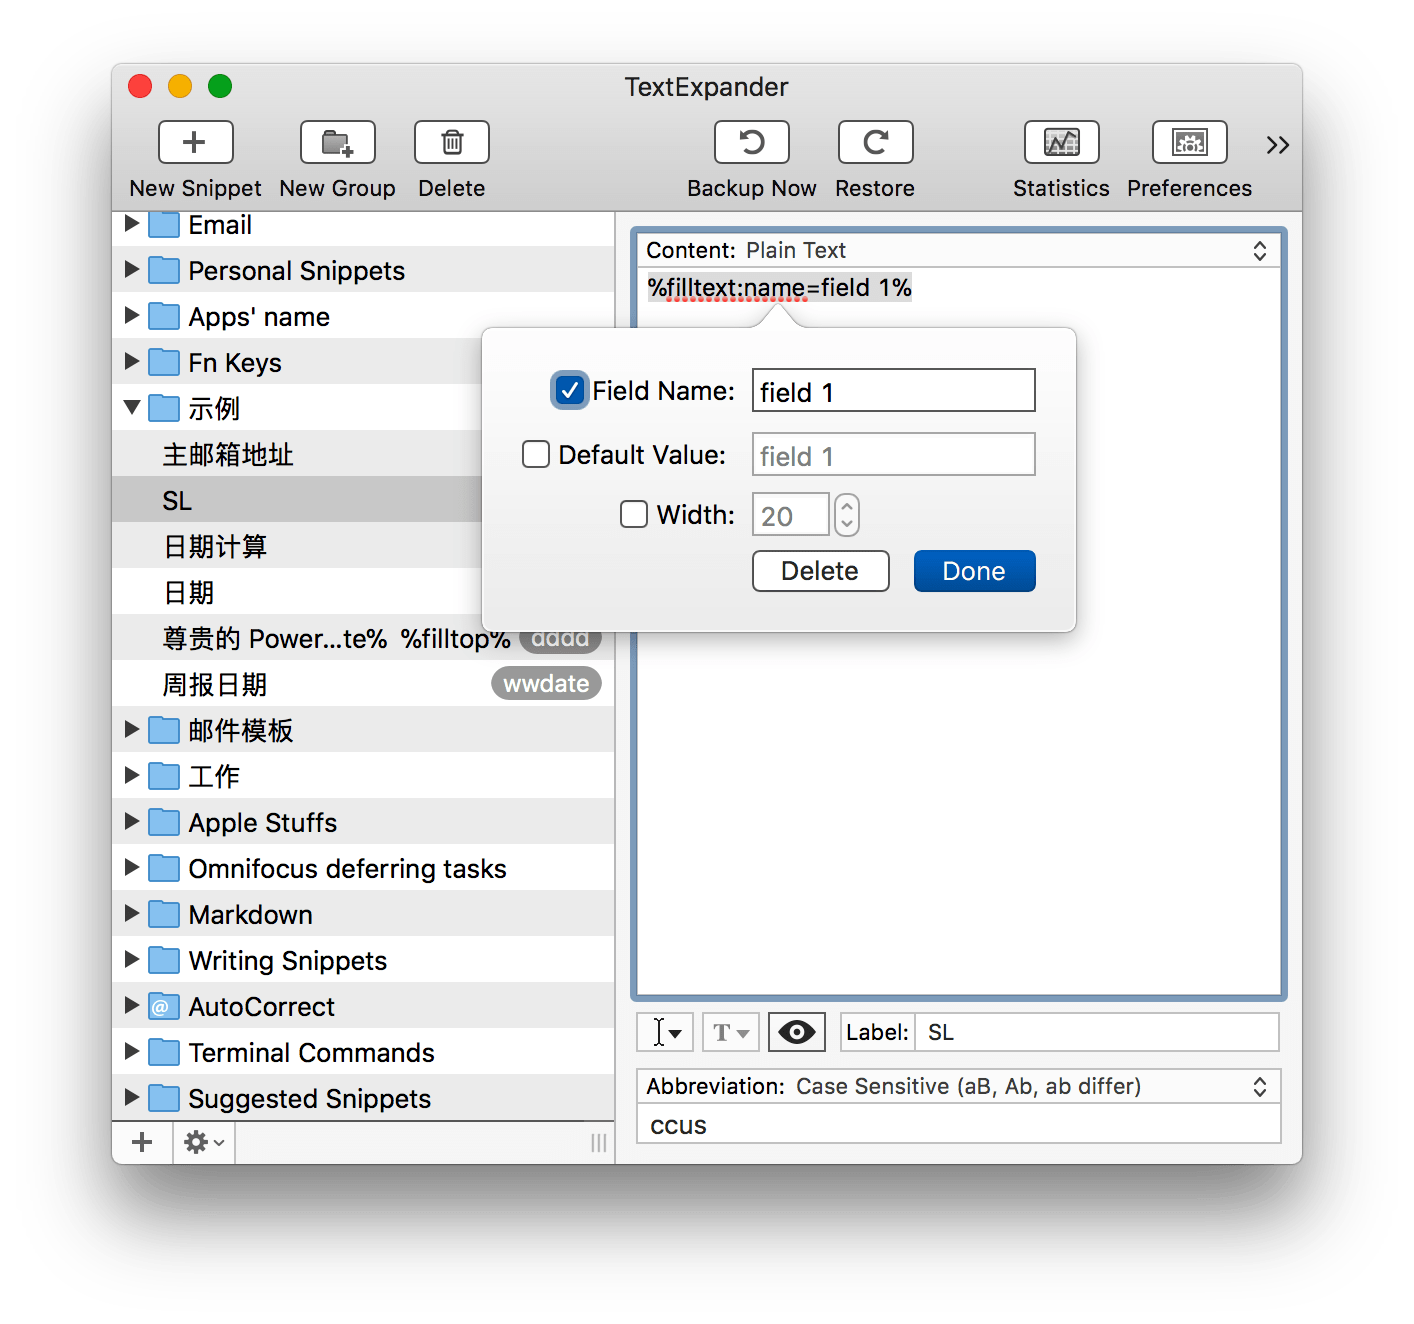
Task: Expand the Markdown group
Action: click(131, 913)
